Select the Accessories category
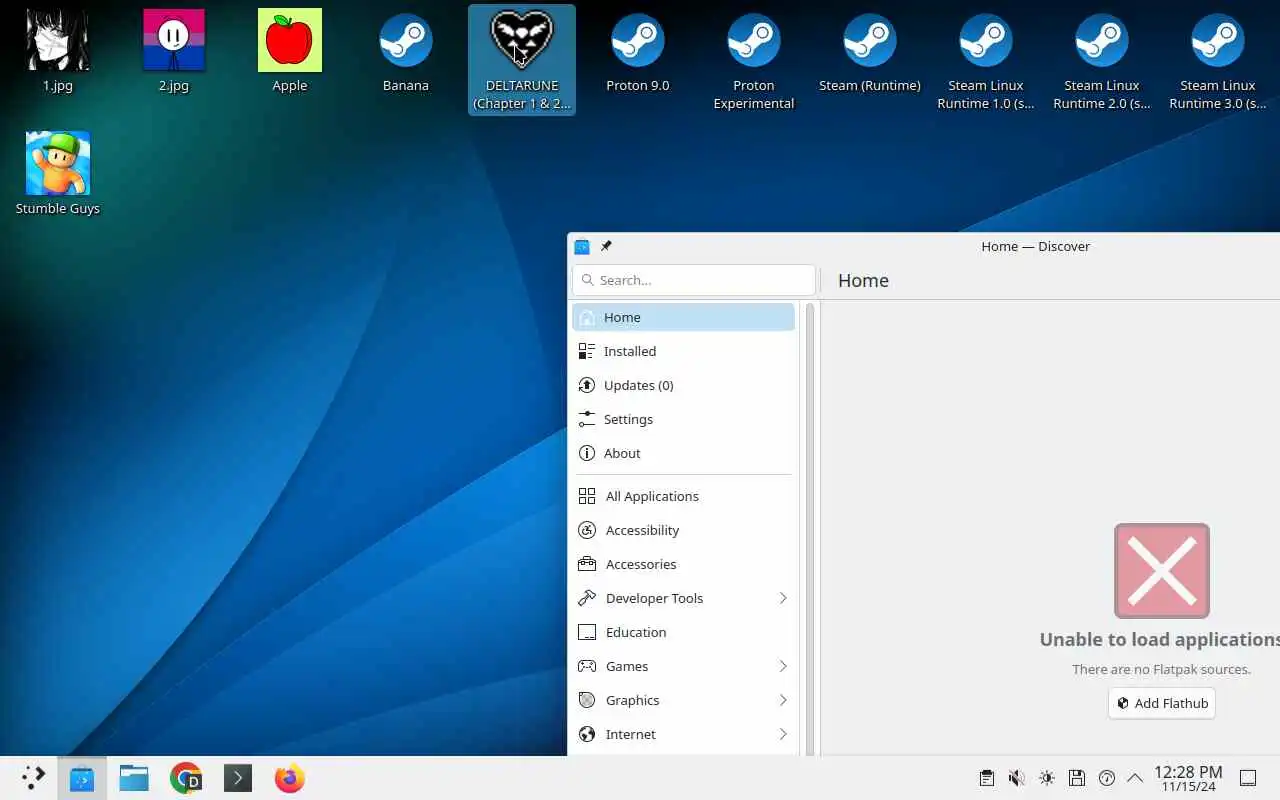This screenshot has width=1280, height=800. (683, 564)
